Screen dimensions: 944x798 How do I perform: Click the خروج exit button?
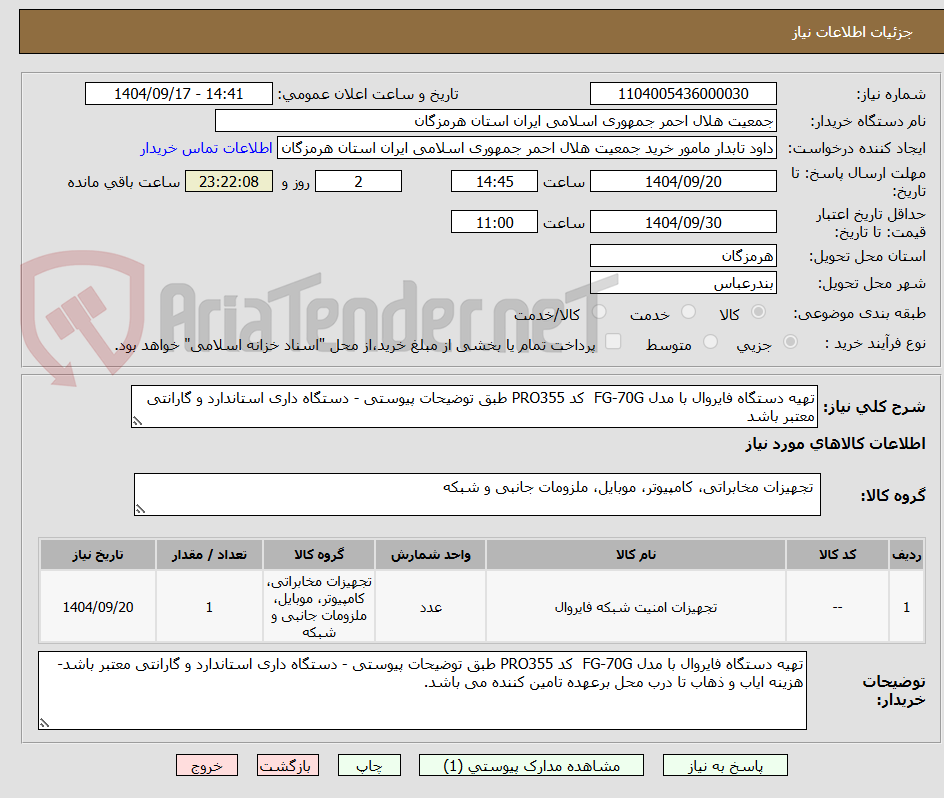[207, 765]
